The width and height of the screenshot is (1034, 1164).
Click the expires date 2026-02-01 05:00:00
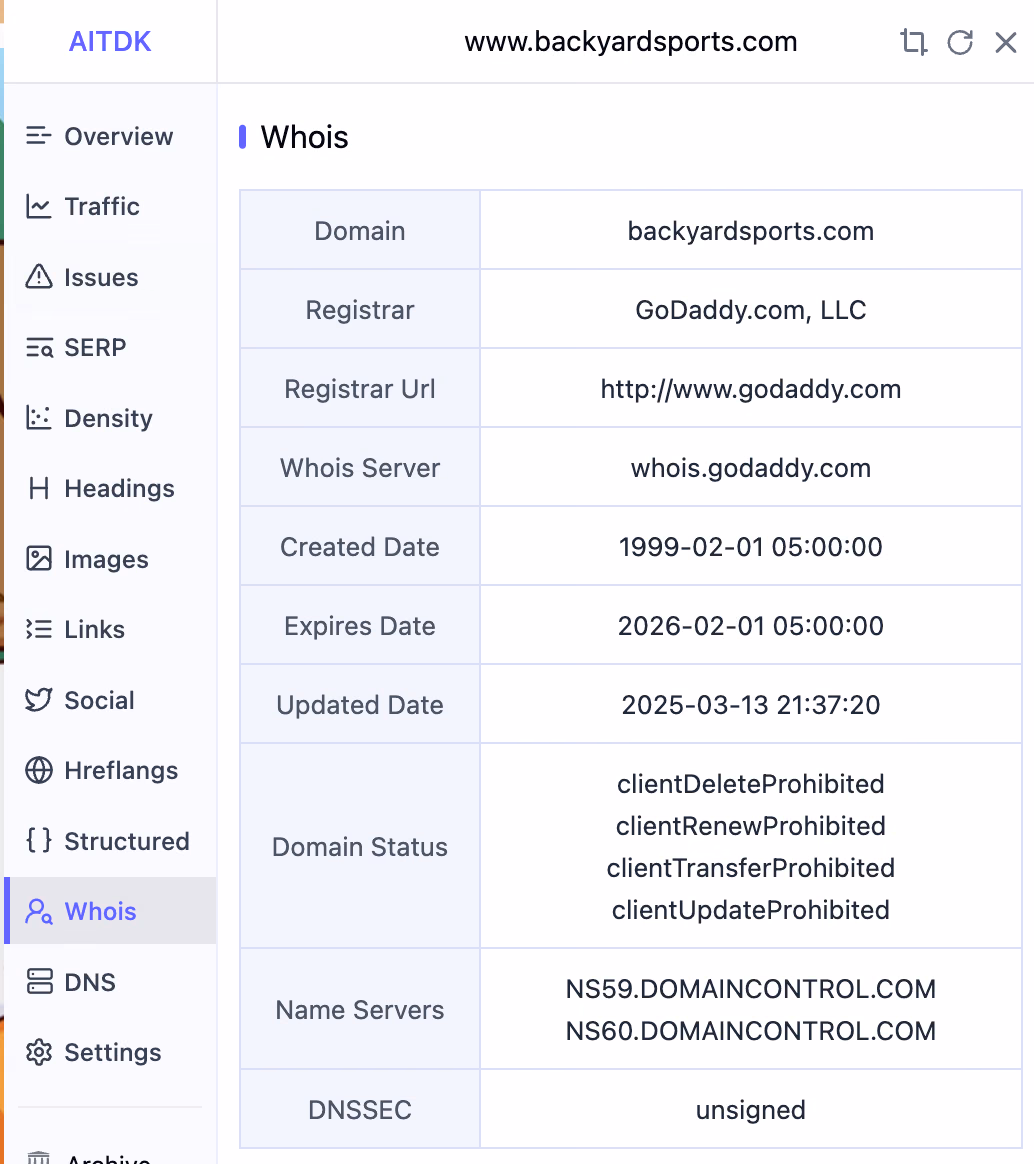pyautogui.click(x=750, y=626)
